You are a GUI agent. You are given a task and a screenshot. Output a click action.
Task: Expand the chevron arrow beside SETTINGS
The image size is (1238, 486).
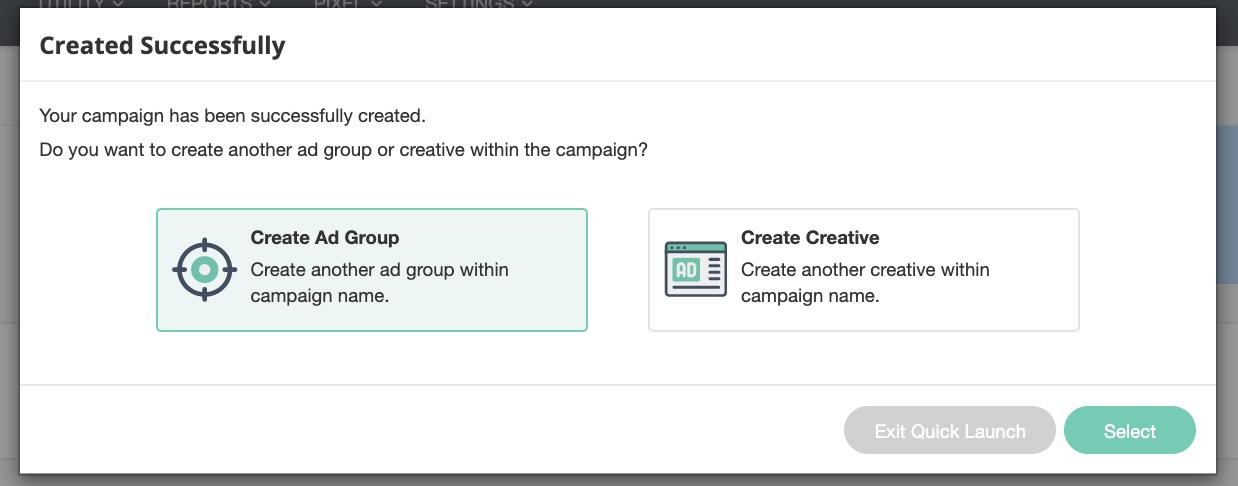click(x=526, y=4)
